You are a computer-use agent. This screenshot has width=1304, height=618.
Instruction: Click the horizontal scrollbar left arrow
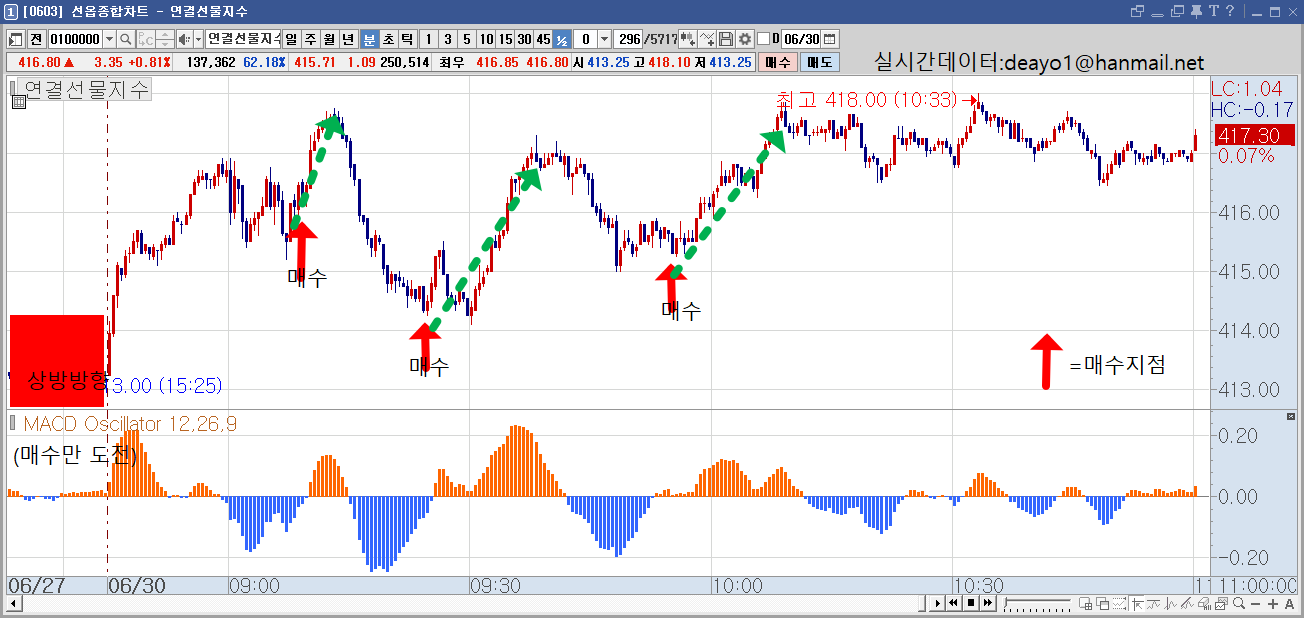click(x=12, y=604)
